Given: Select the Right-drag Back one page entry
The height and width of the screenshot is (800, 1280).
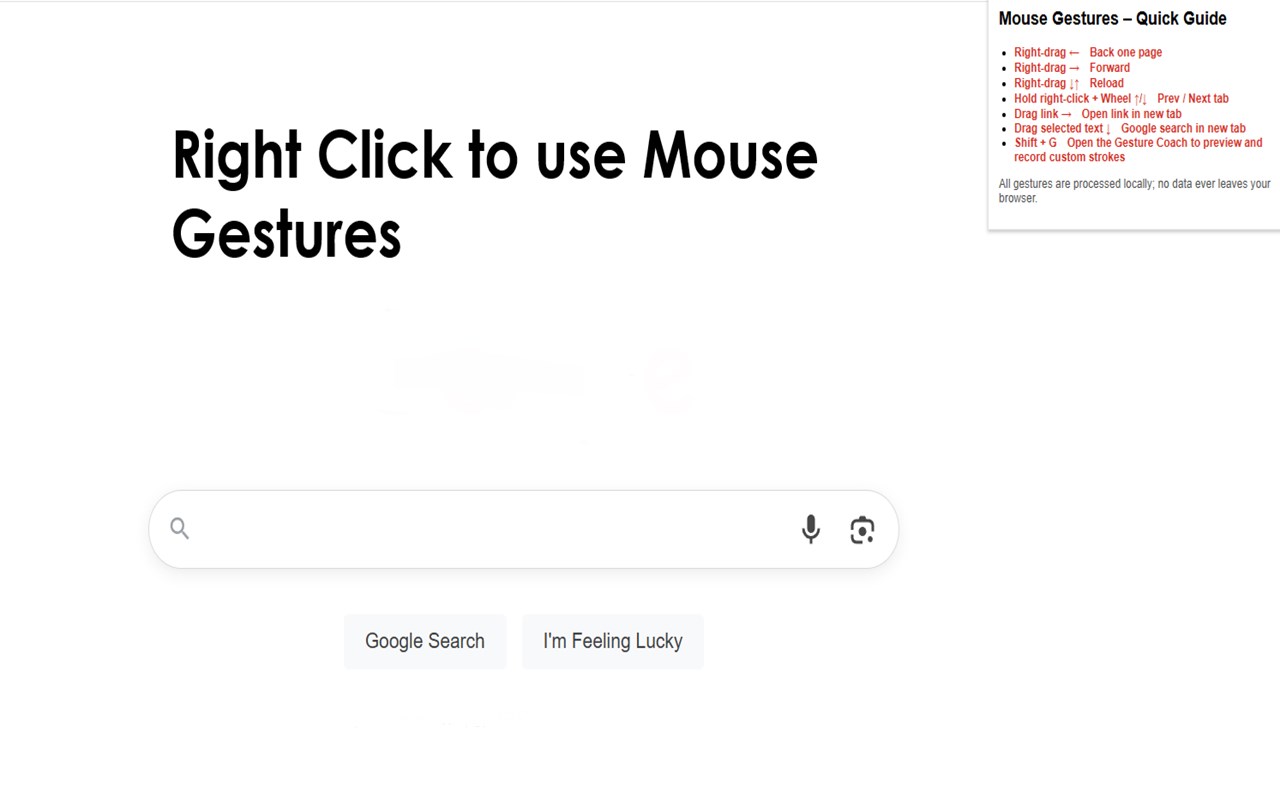Looking at the screenshot, I should coord(1088,52).
